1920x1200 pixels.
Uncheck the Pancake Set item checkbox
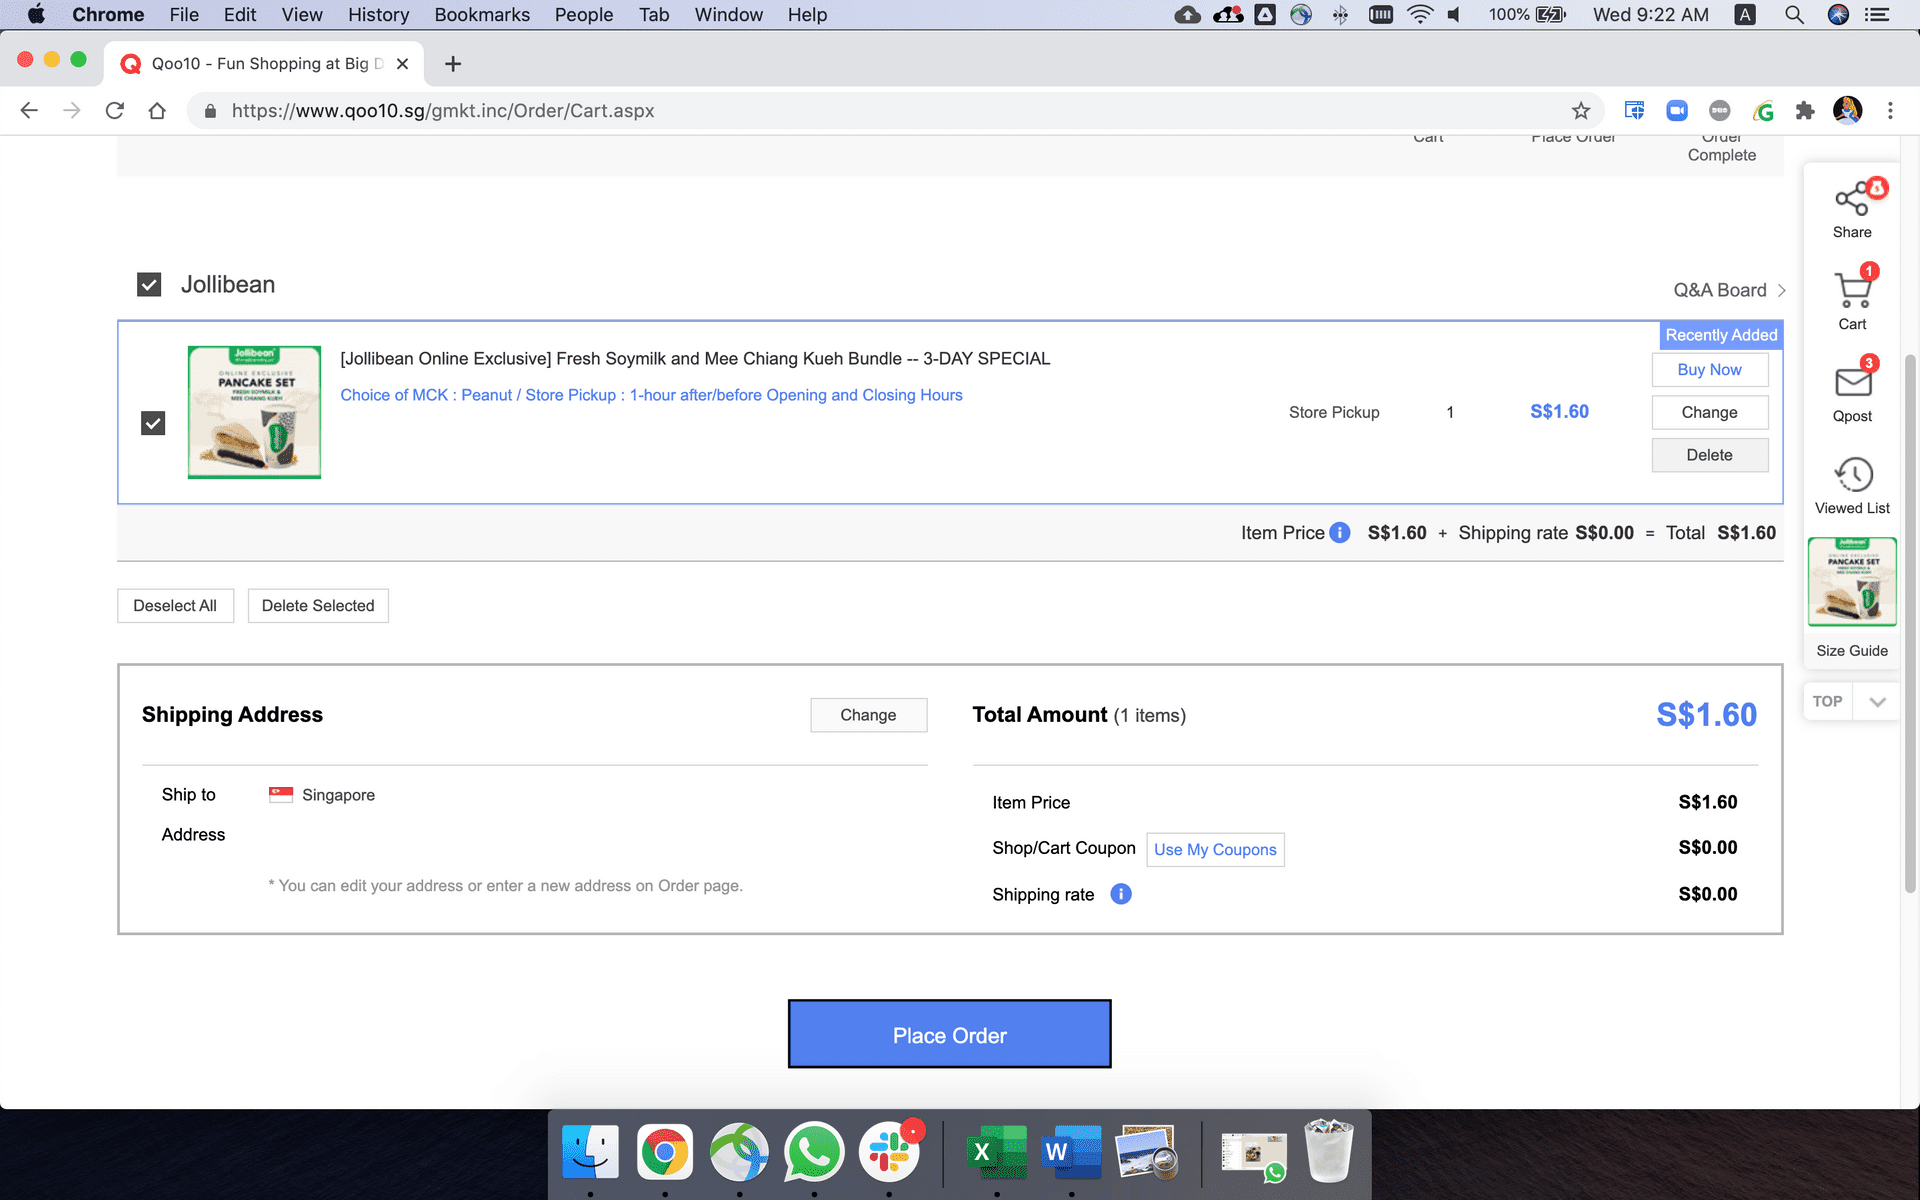click(x=153, y=423)
